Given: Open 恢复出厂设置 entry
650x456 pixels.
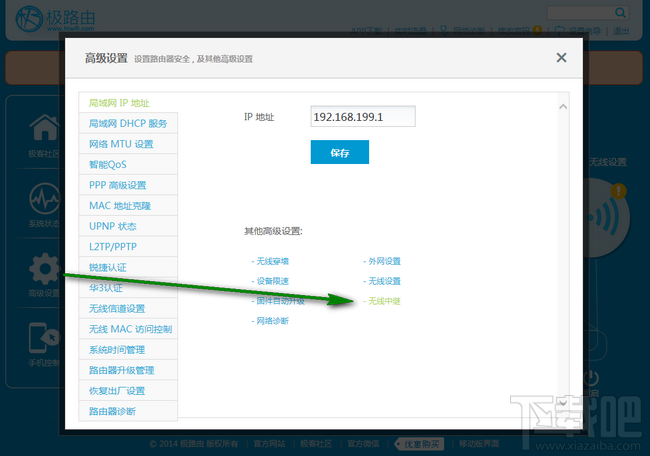Looking at the screenshot, I should [128, 391].
